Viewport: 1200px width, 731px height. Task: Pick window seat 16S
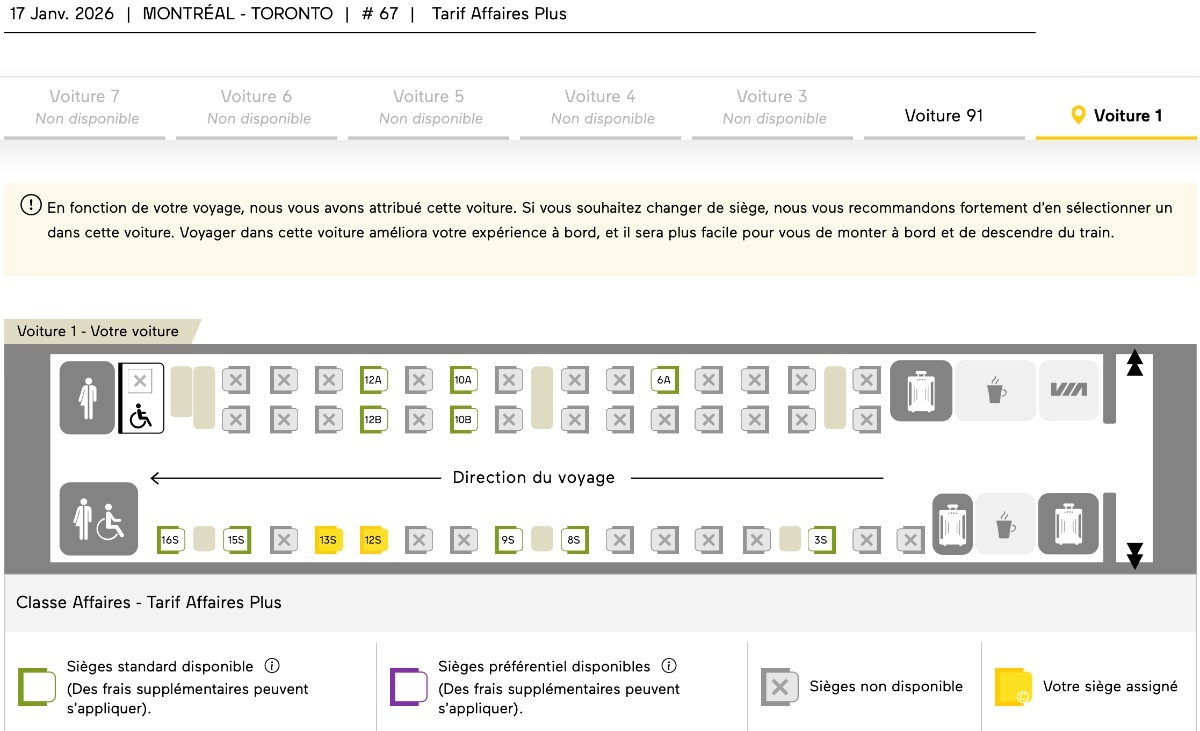tap(170, 540)
